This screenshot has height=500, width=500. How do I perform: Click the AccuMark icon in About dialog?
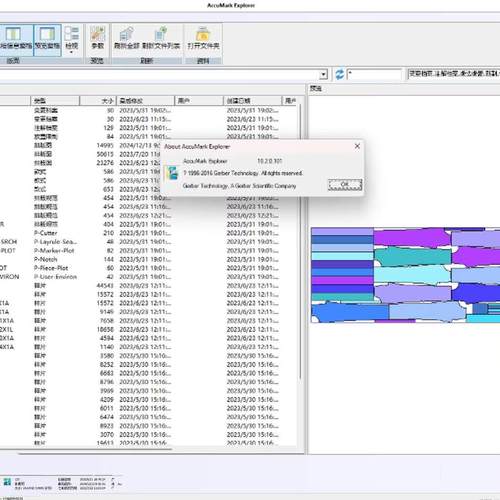click(172, 173)
